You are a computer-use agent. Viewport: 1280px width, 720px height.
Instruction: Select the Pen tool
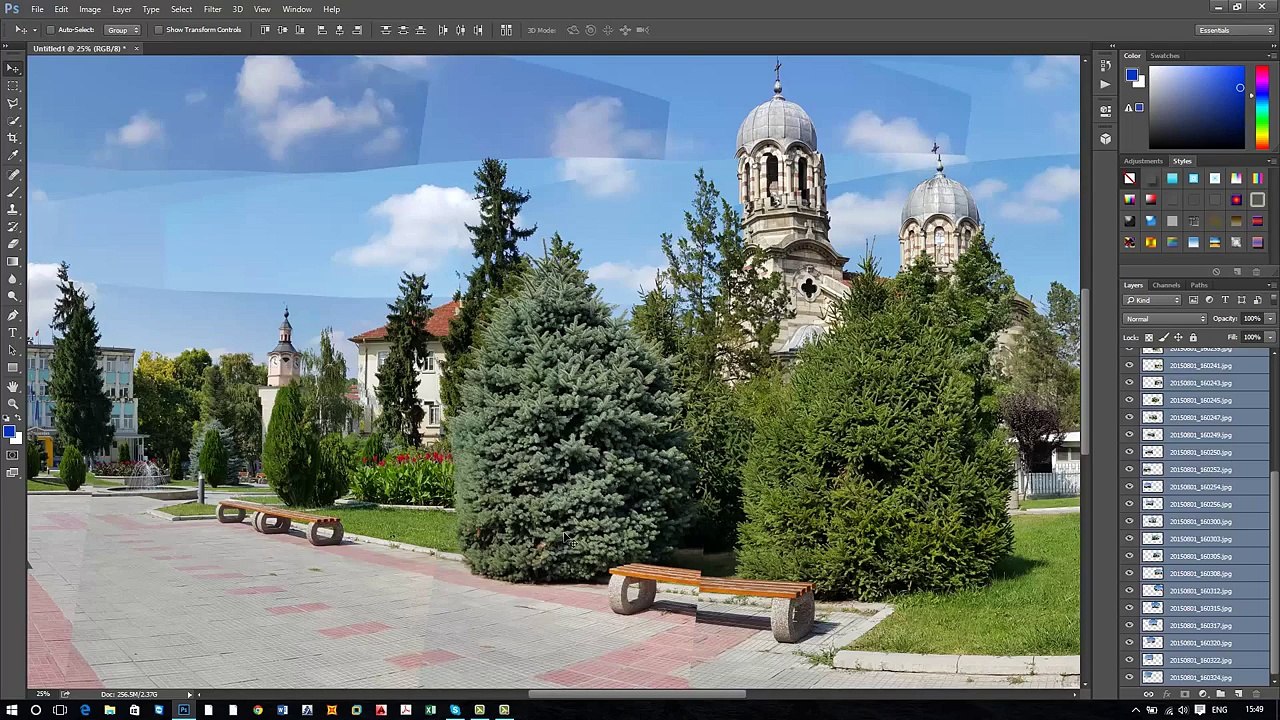pyautogui.click(x=13, y=315)
